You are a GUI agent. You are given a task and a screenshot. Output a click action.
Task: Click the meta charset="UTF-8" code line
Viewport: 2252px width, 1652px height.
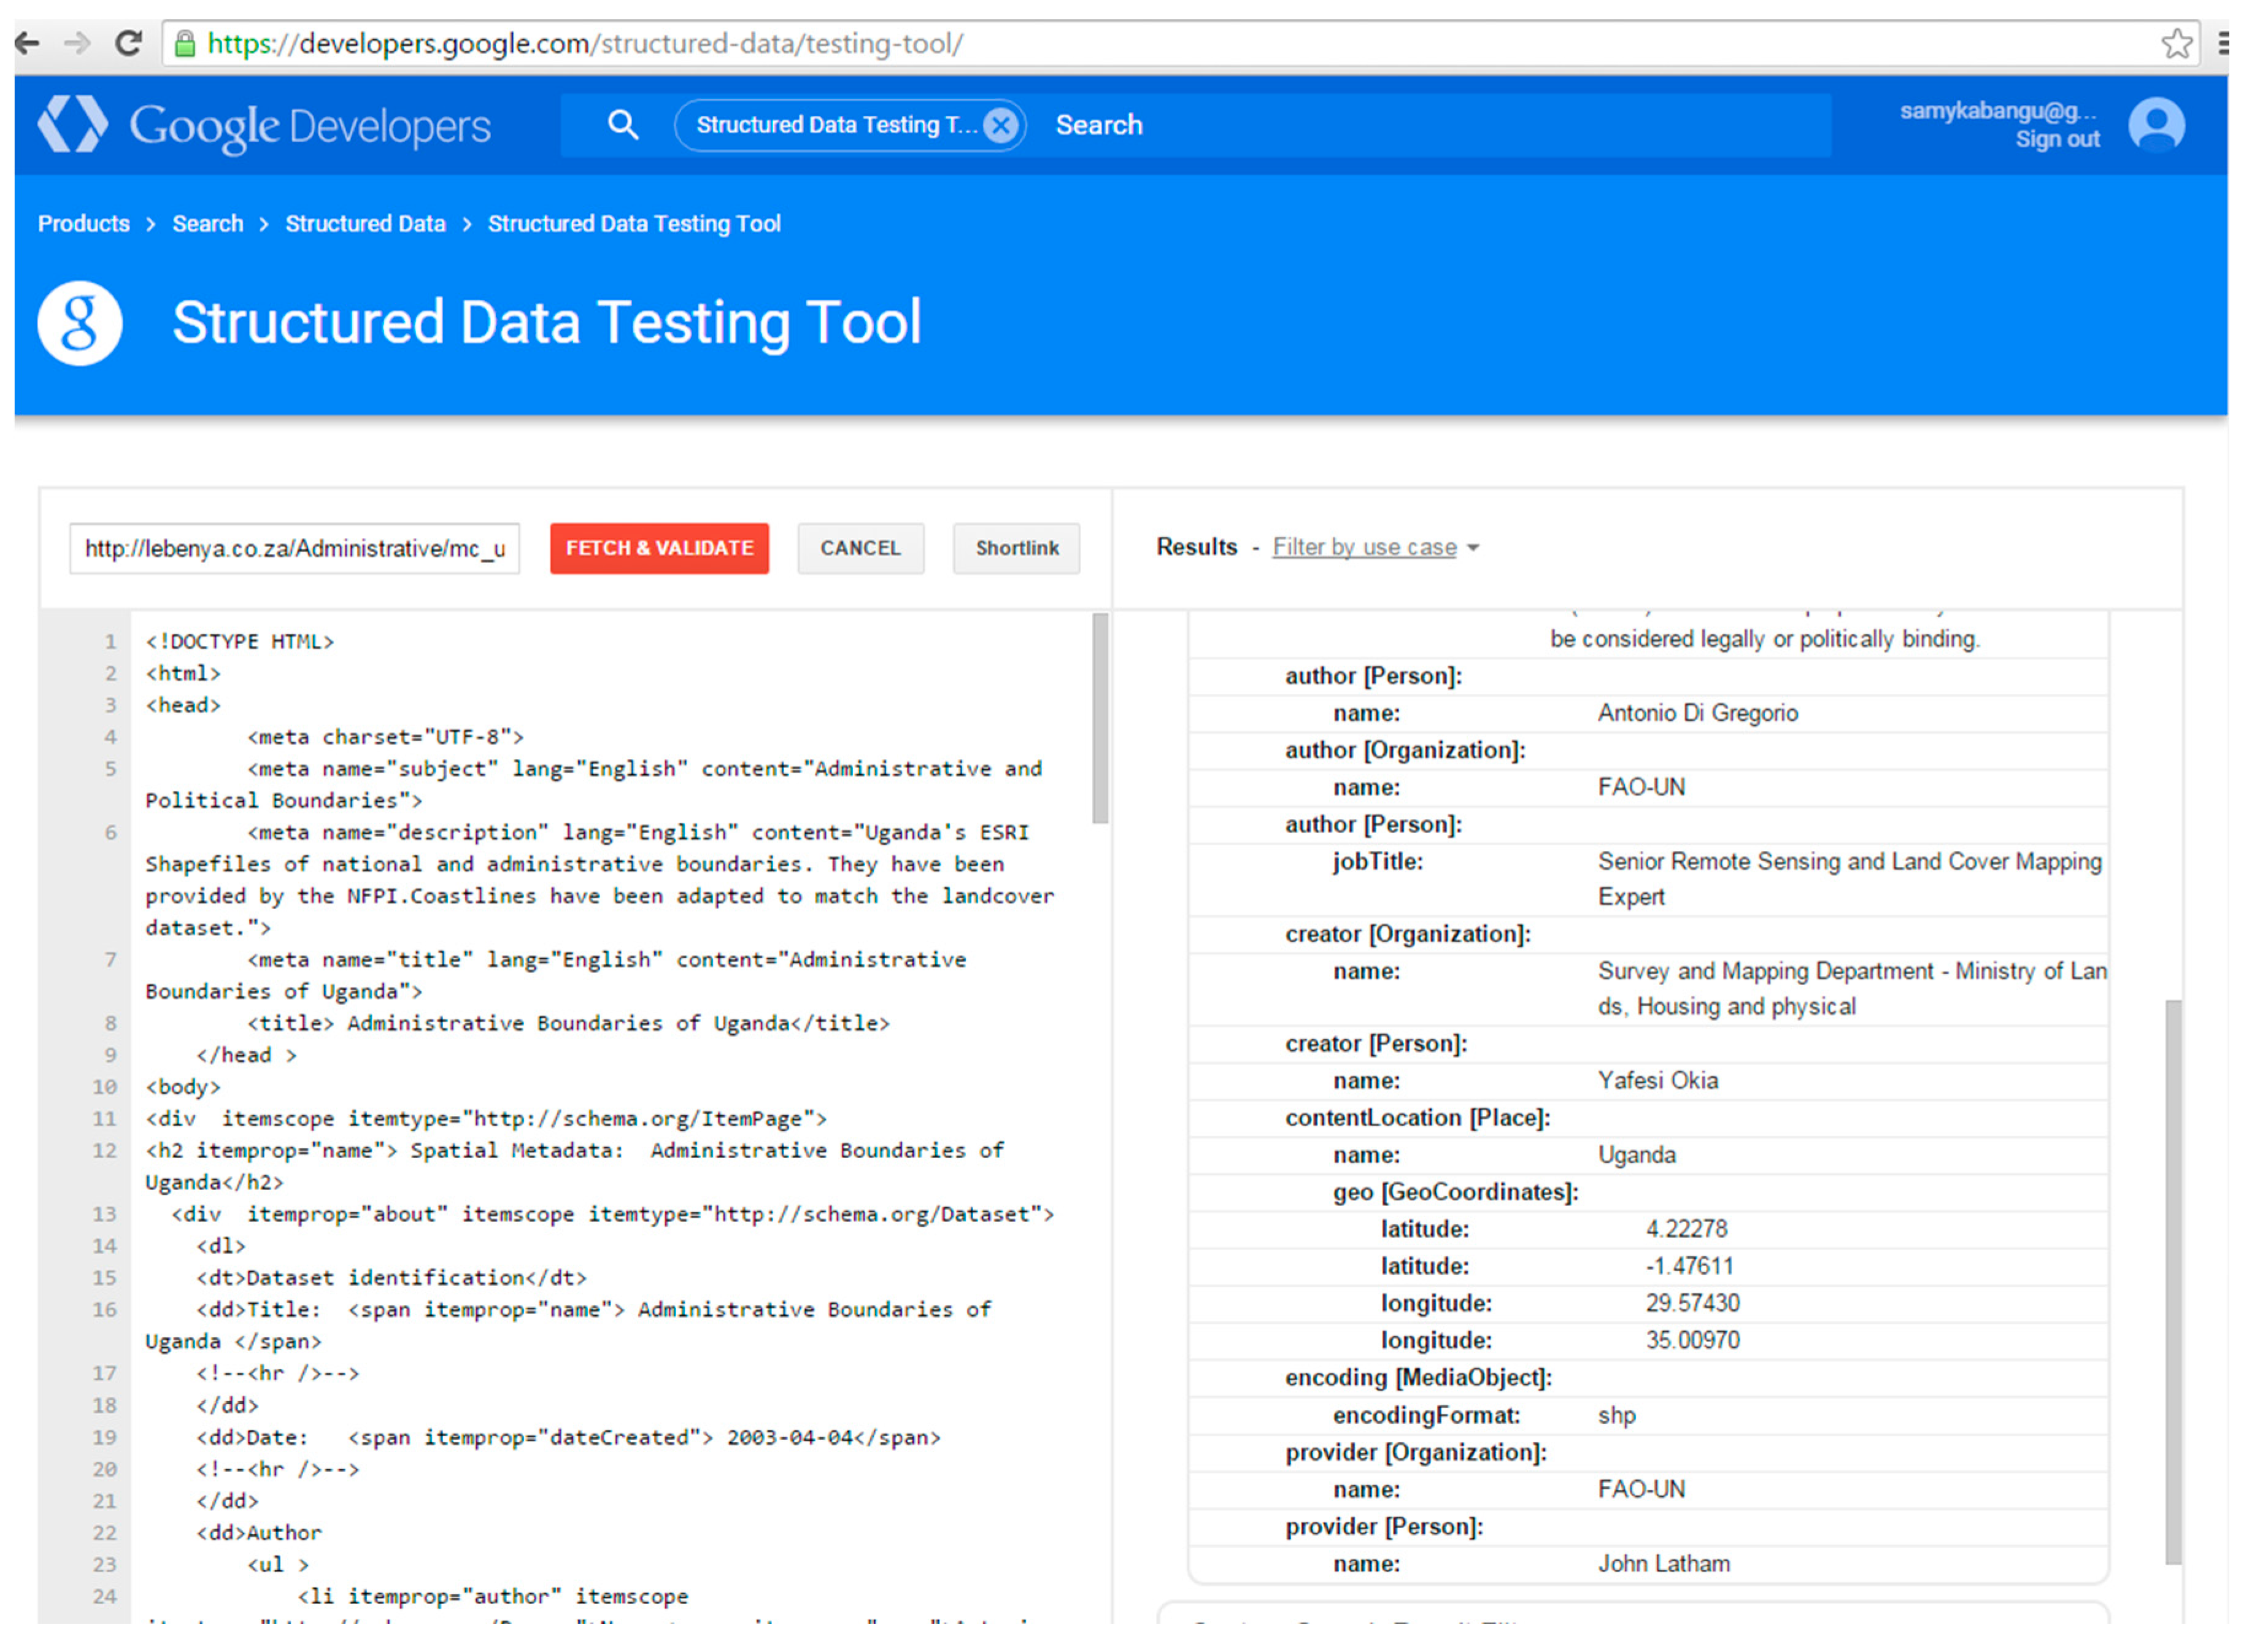click(x=386, y=737)
